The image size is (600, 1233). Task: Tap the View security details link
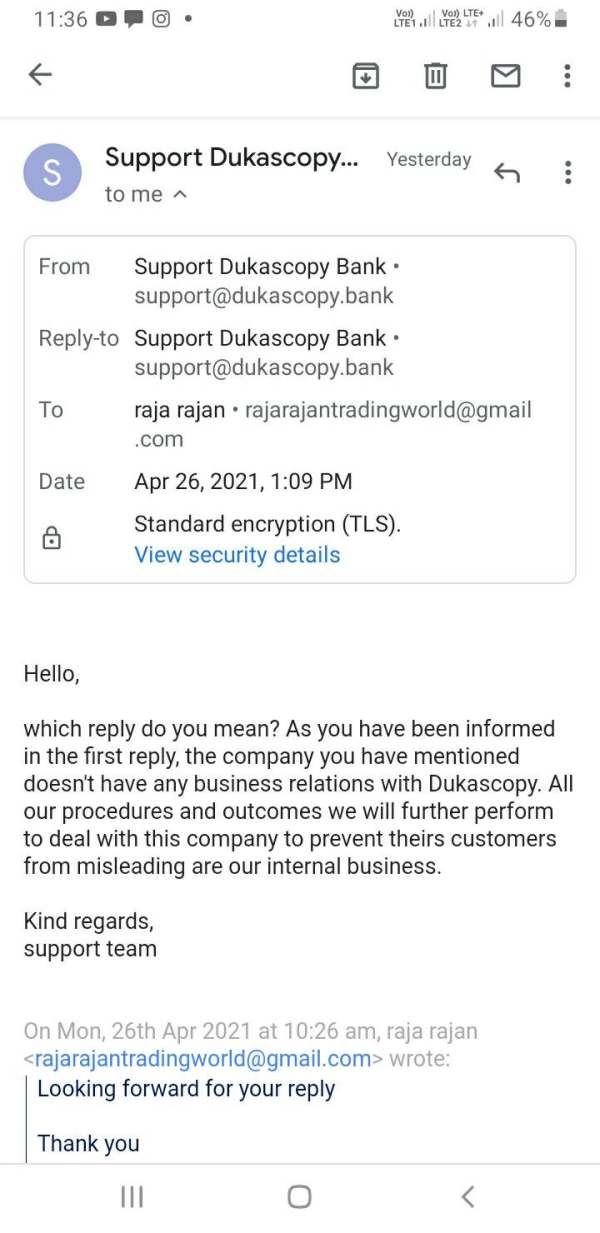[x=237, y=555]
